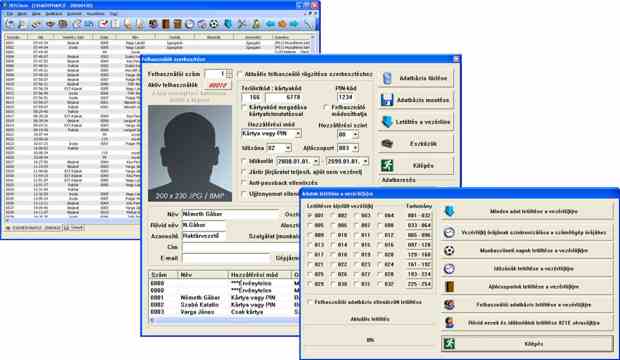The height and width of the screenshot is (360, 620).
Task: Click the floppy disk icon of Adatbázis mentése
Action: click(x=387, y=100)
